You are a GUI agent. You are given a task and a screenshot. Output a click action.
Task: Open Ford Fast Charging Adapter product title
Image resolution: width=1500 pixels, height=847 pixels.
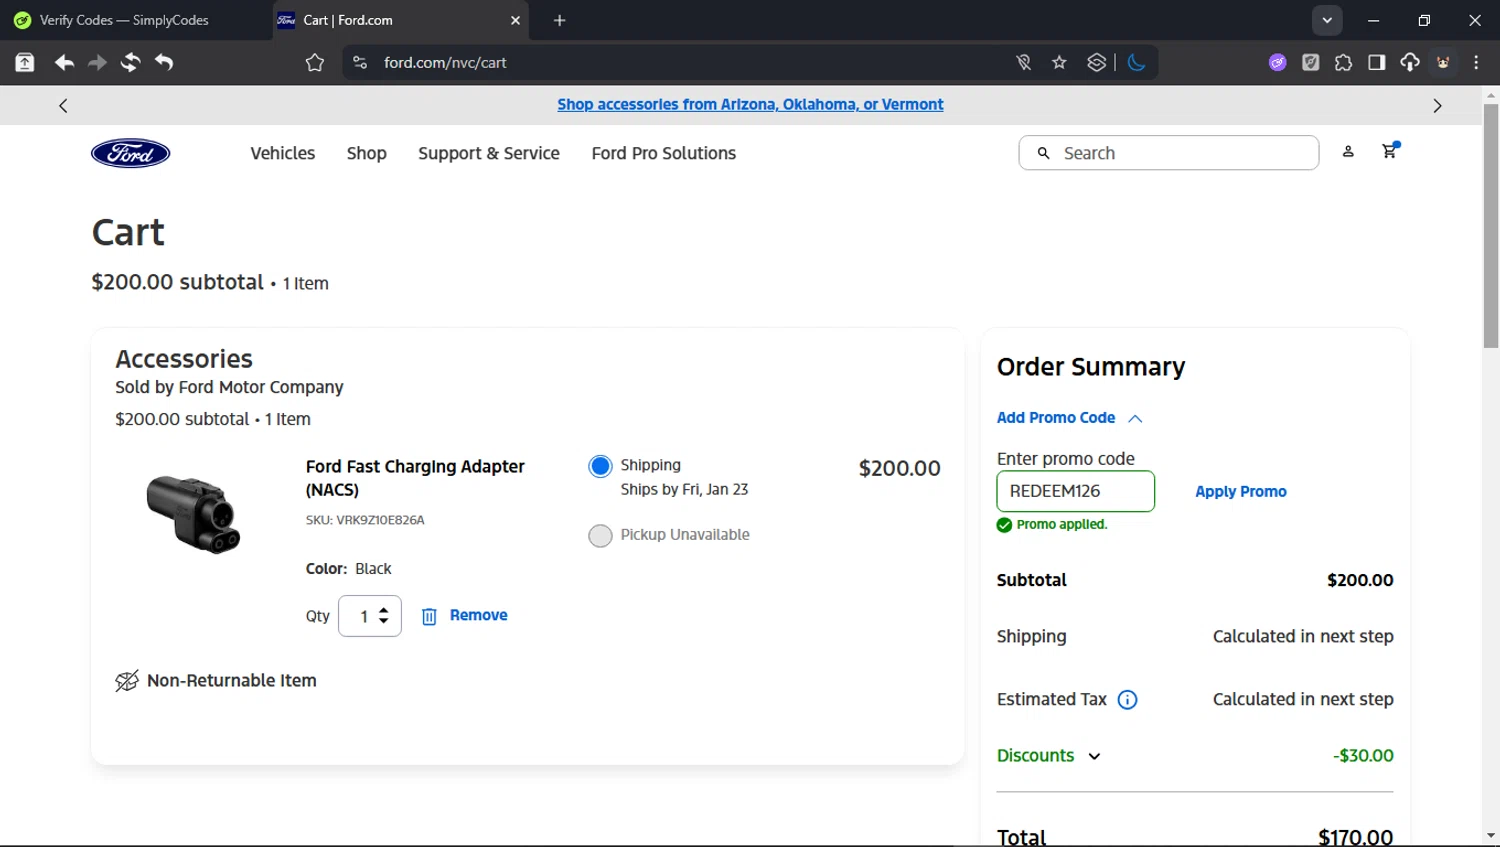pyautogui.click(x=415, y=478)
